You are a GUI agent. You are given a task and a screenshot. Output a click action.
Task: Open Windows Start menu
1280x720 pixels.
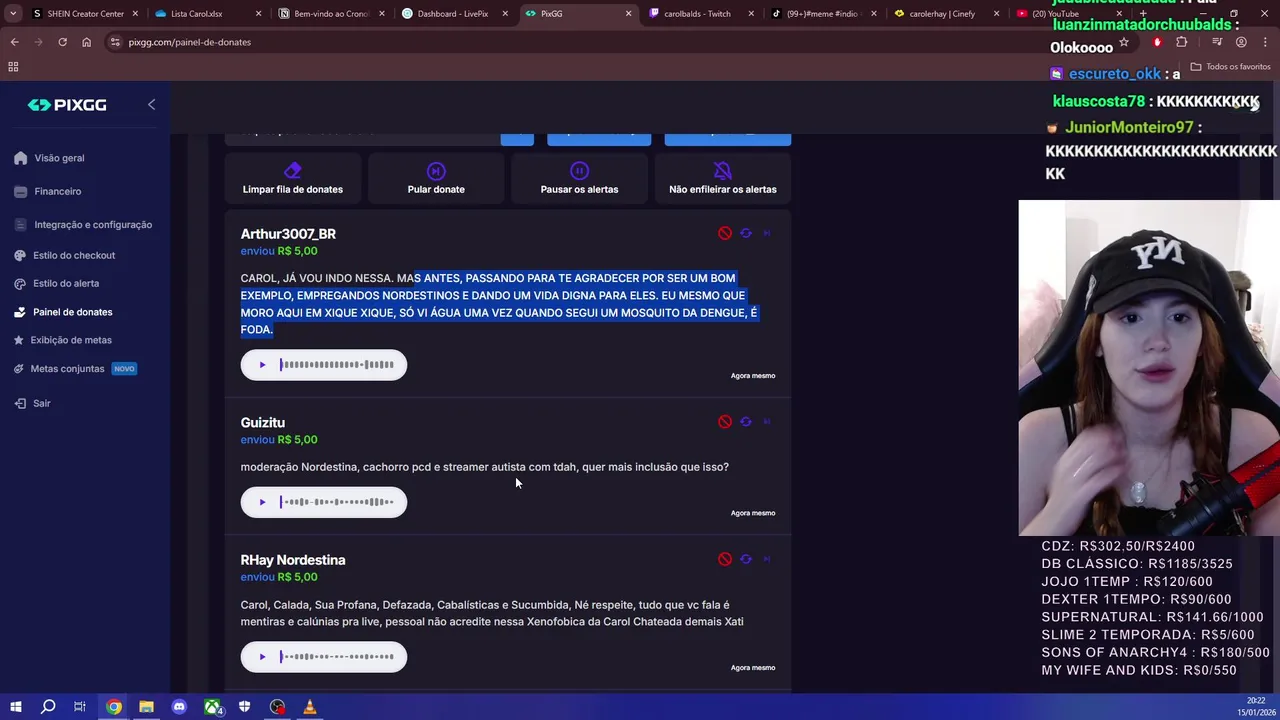14,707
